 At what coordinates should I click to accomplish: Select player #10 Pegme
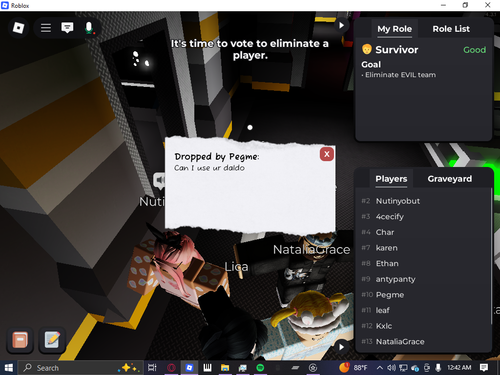click(423, 295)
